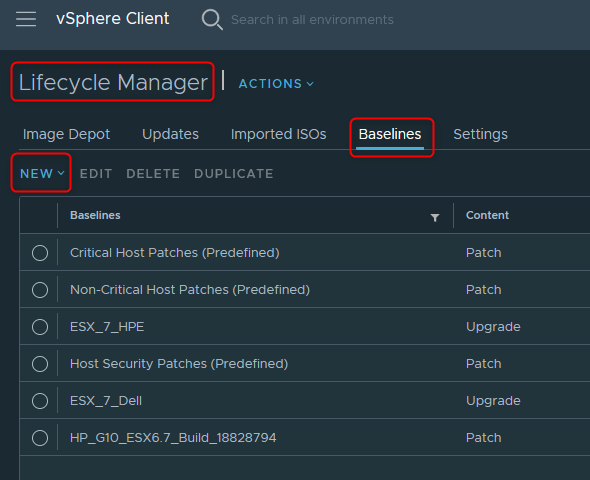Select Host Security Patches radio button
The image size is (590, 480).
(40, 364)
